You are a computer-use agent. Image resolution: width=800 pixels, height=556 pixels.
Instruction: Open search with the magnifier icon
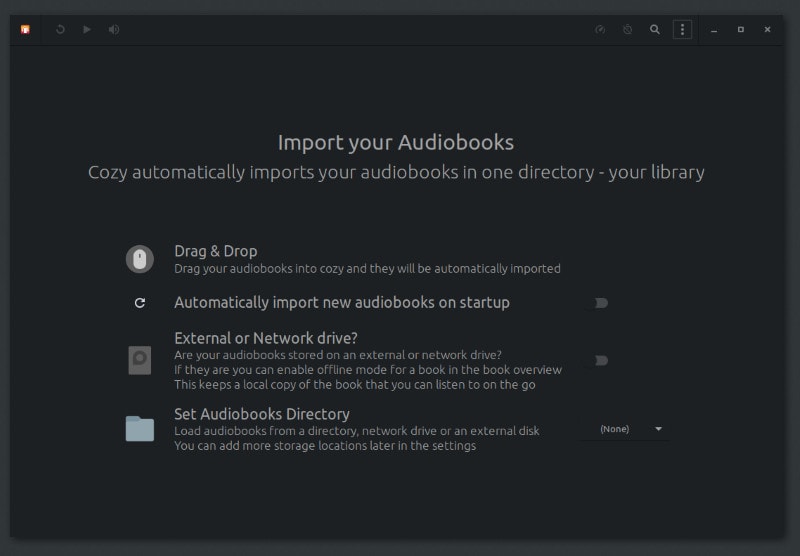[655, 30]
